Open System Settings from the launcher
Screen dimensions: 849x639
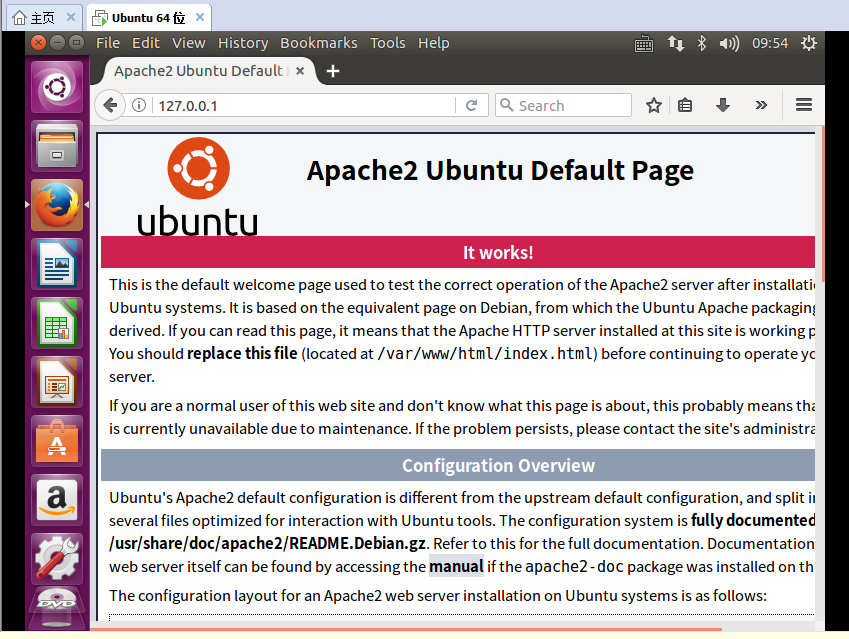click(x=57, y=559)
